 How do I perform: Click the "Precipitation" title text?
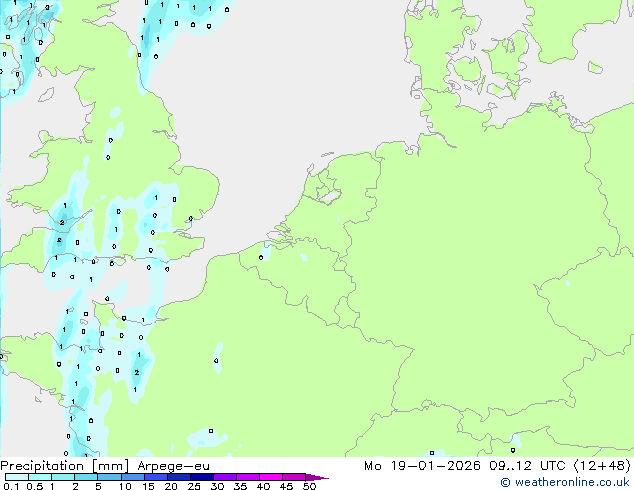42,466
